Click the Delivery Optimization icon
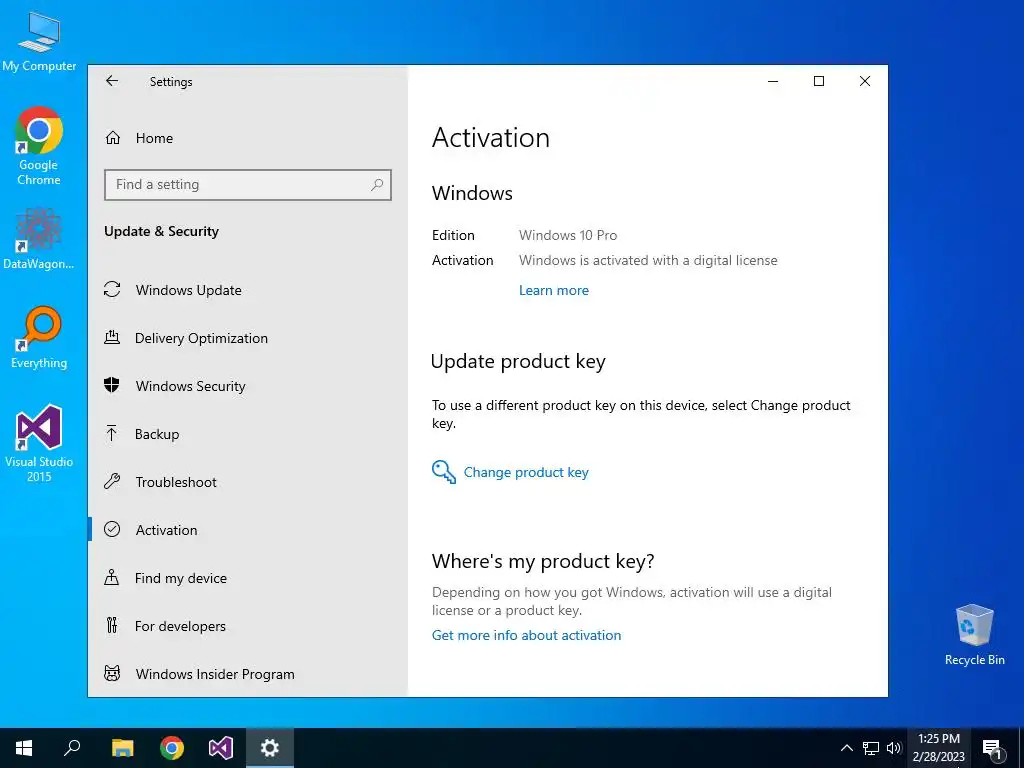The height and width of the screenshot is (768, 1024). (112, 338)
